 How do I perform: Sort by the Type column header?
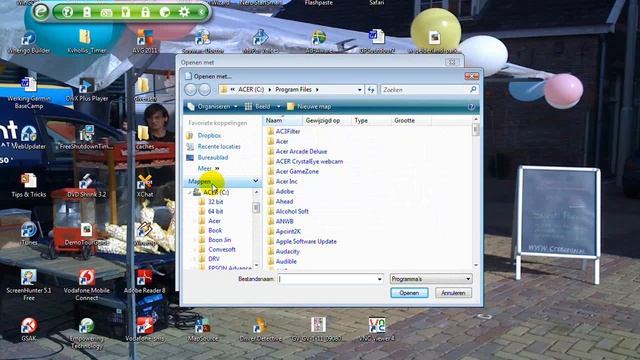(371, 120)
